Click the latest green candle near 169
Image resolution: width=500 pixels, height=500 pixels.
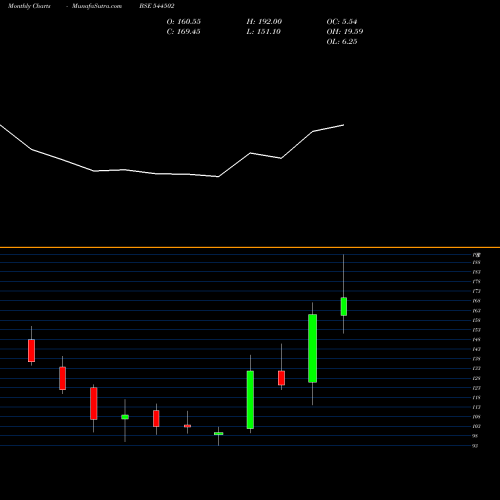(x=344, y=306)
